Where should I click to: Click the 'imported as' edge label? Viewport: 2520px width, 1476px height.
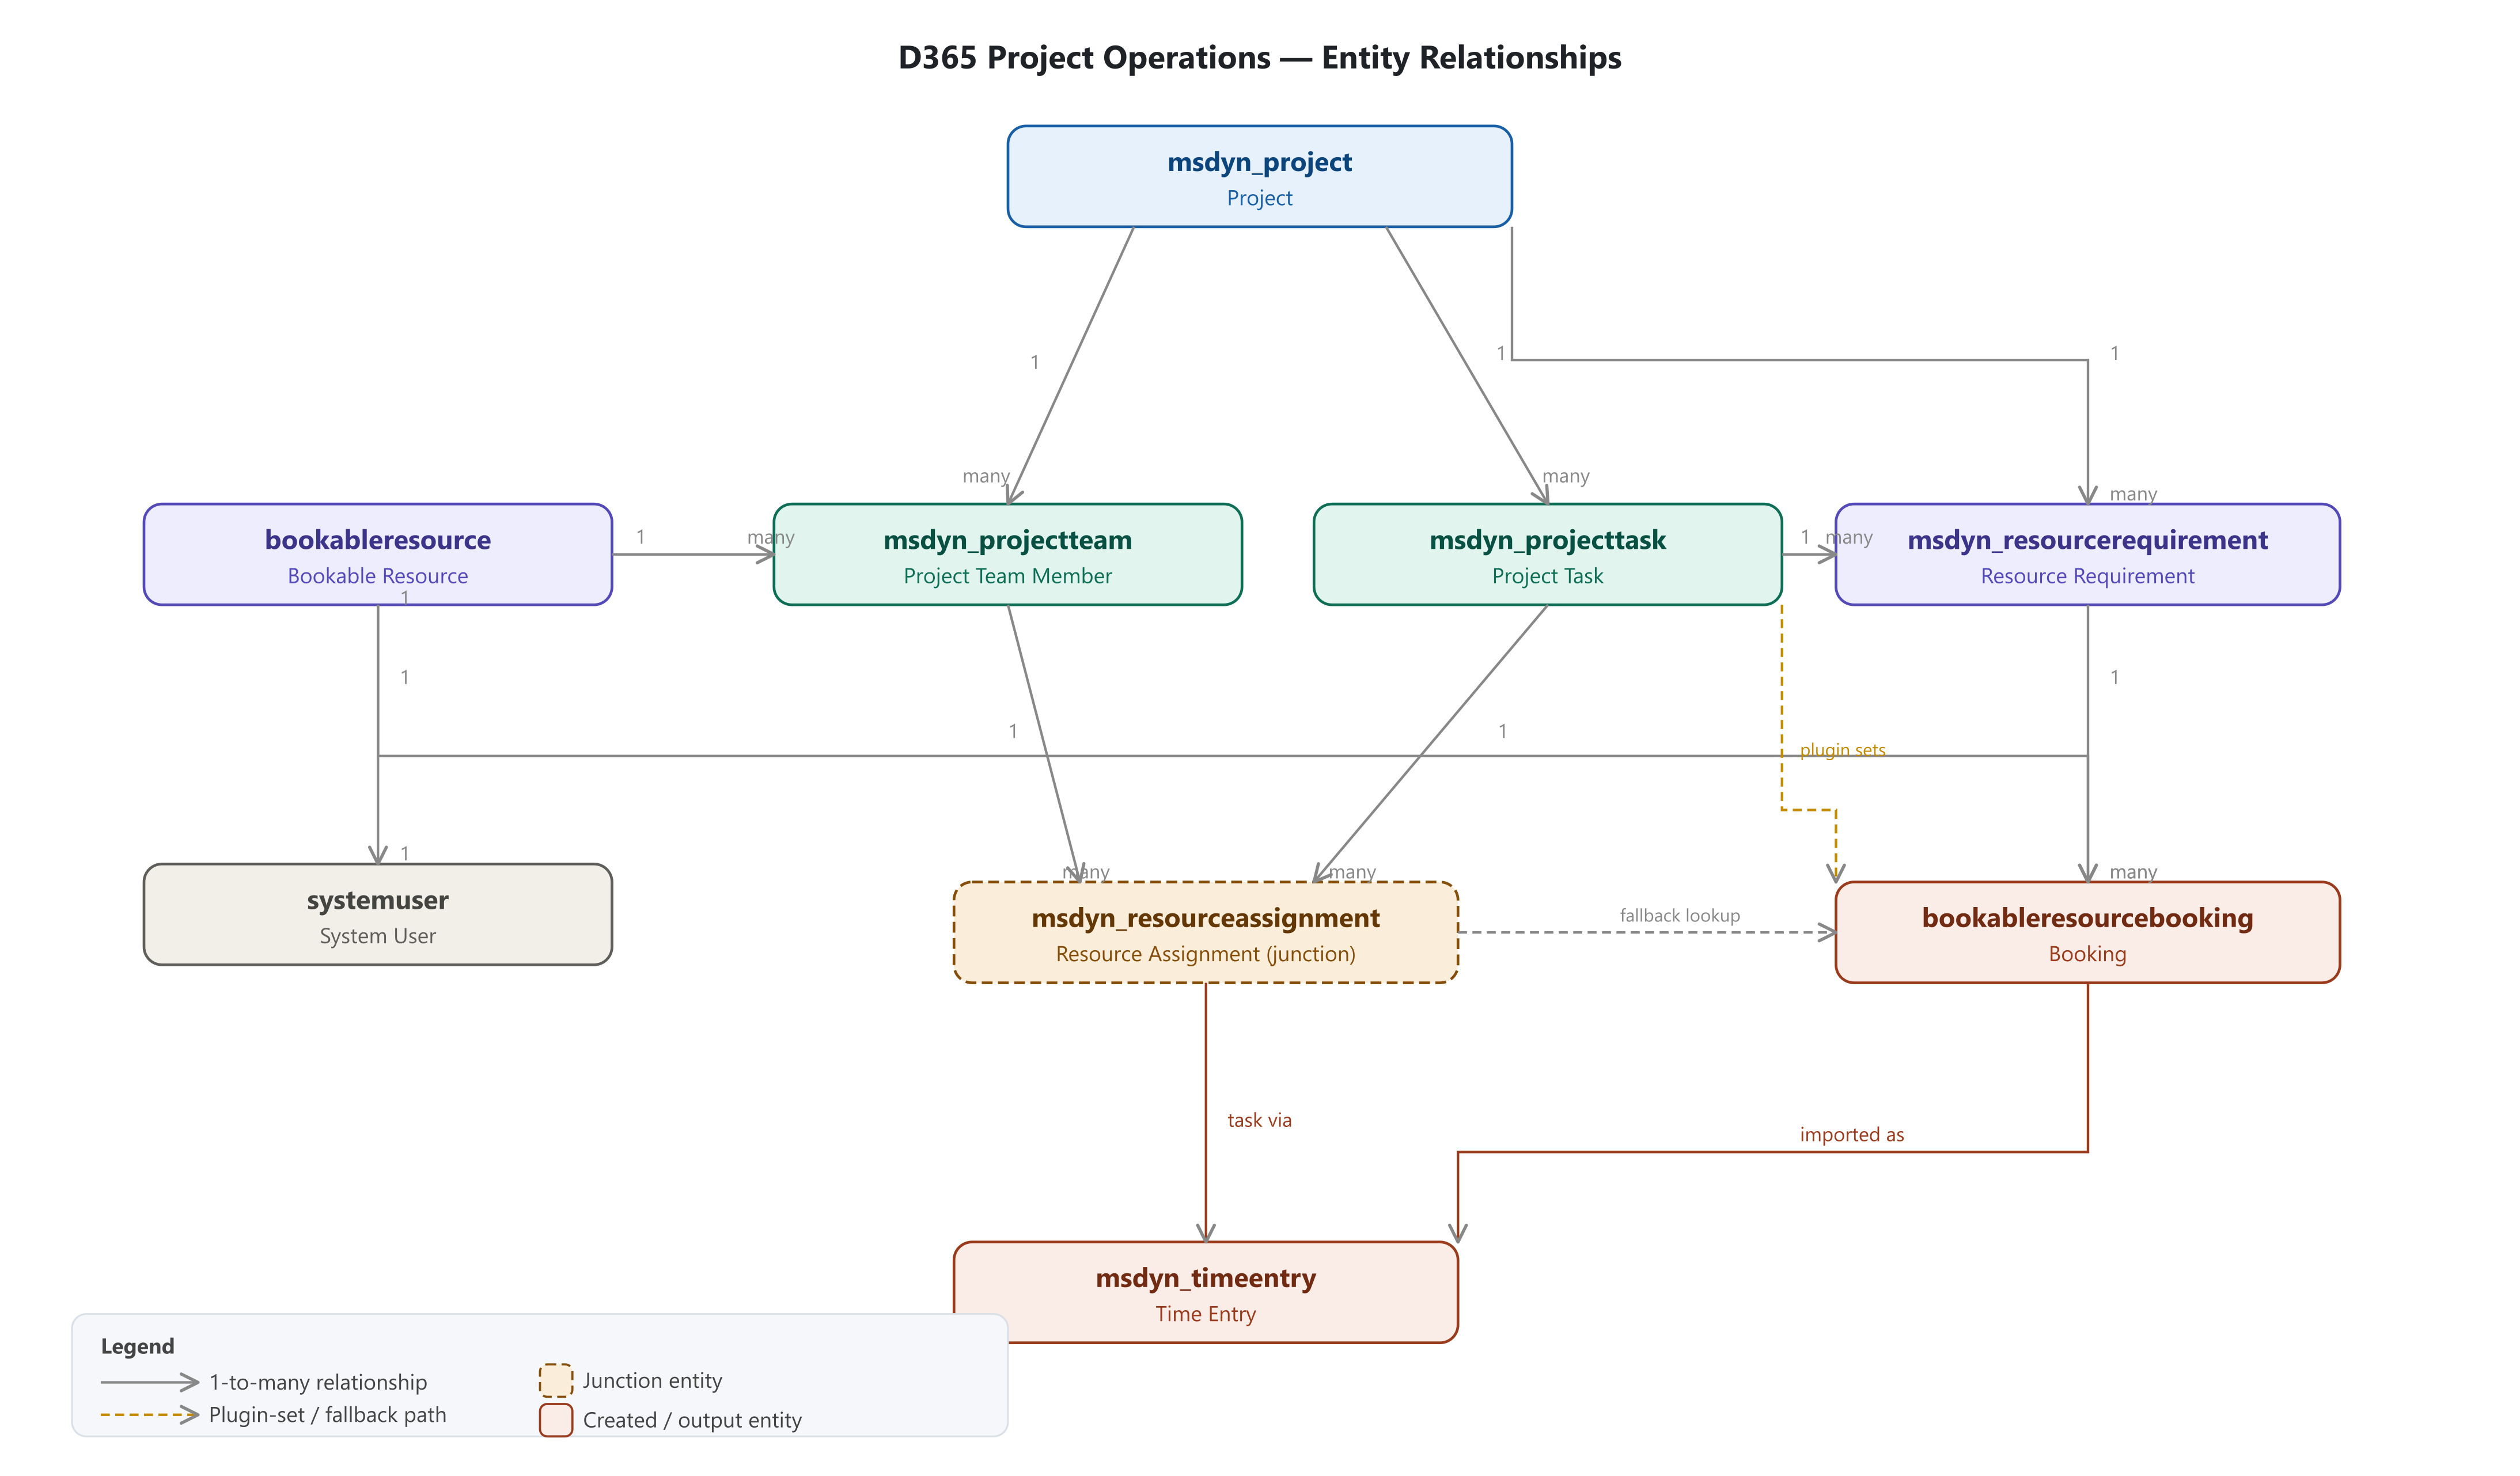[1851, 1134]
